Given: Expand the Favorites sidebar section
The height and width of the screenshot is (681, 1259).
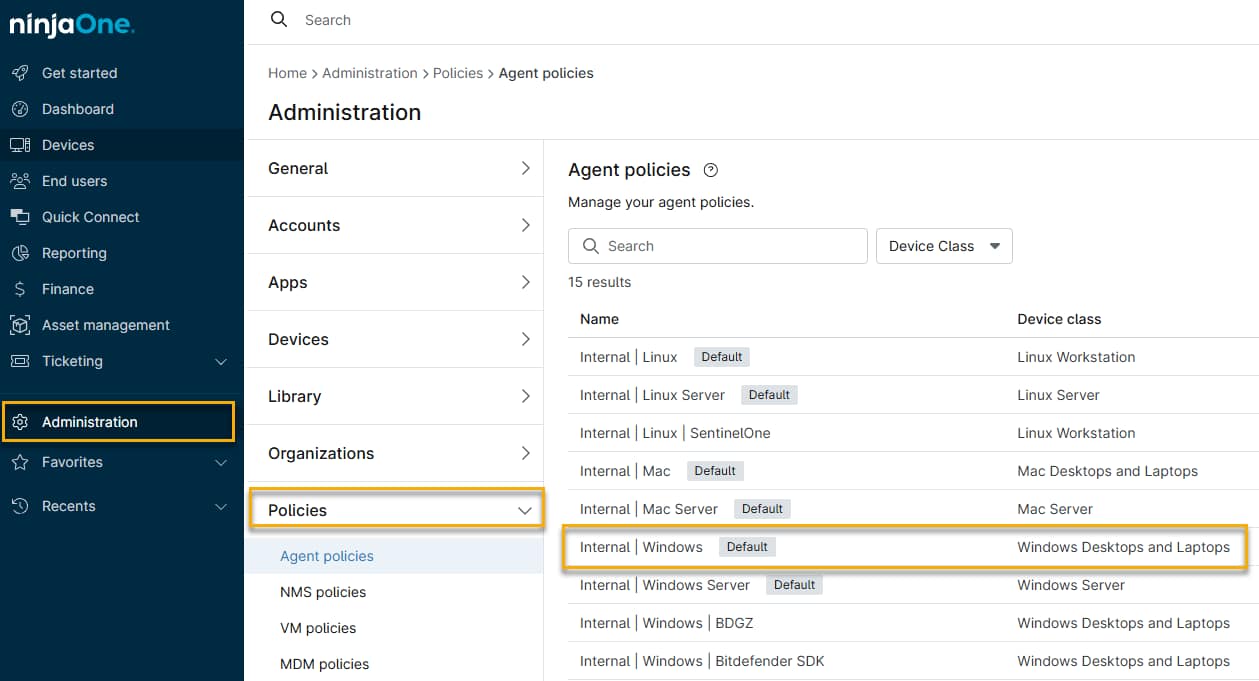Looking at the screenshot, I should pos(221,462).
